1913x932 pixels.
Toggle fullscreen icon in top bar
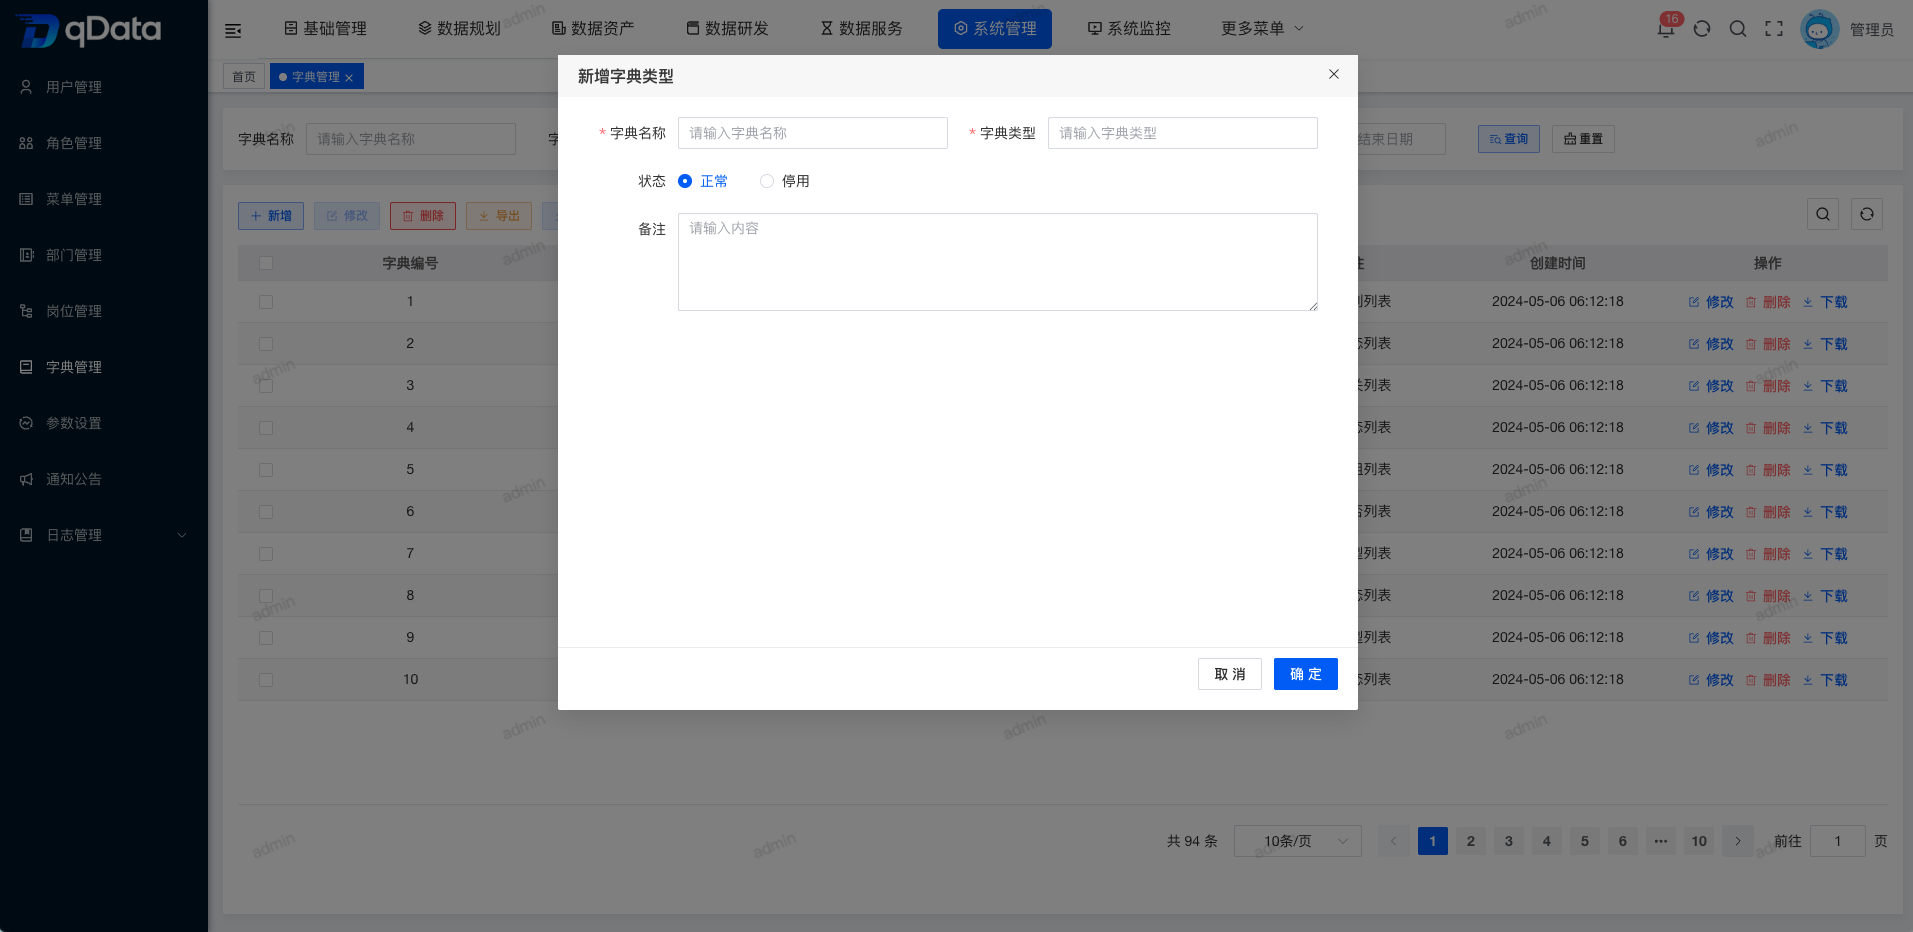1774,29
